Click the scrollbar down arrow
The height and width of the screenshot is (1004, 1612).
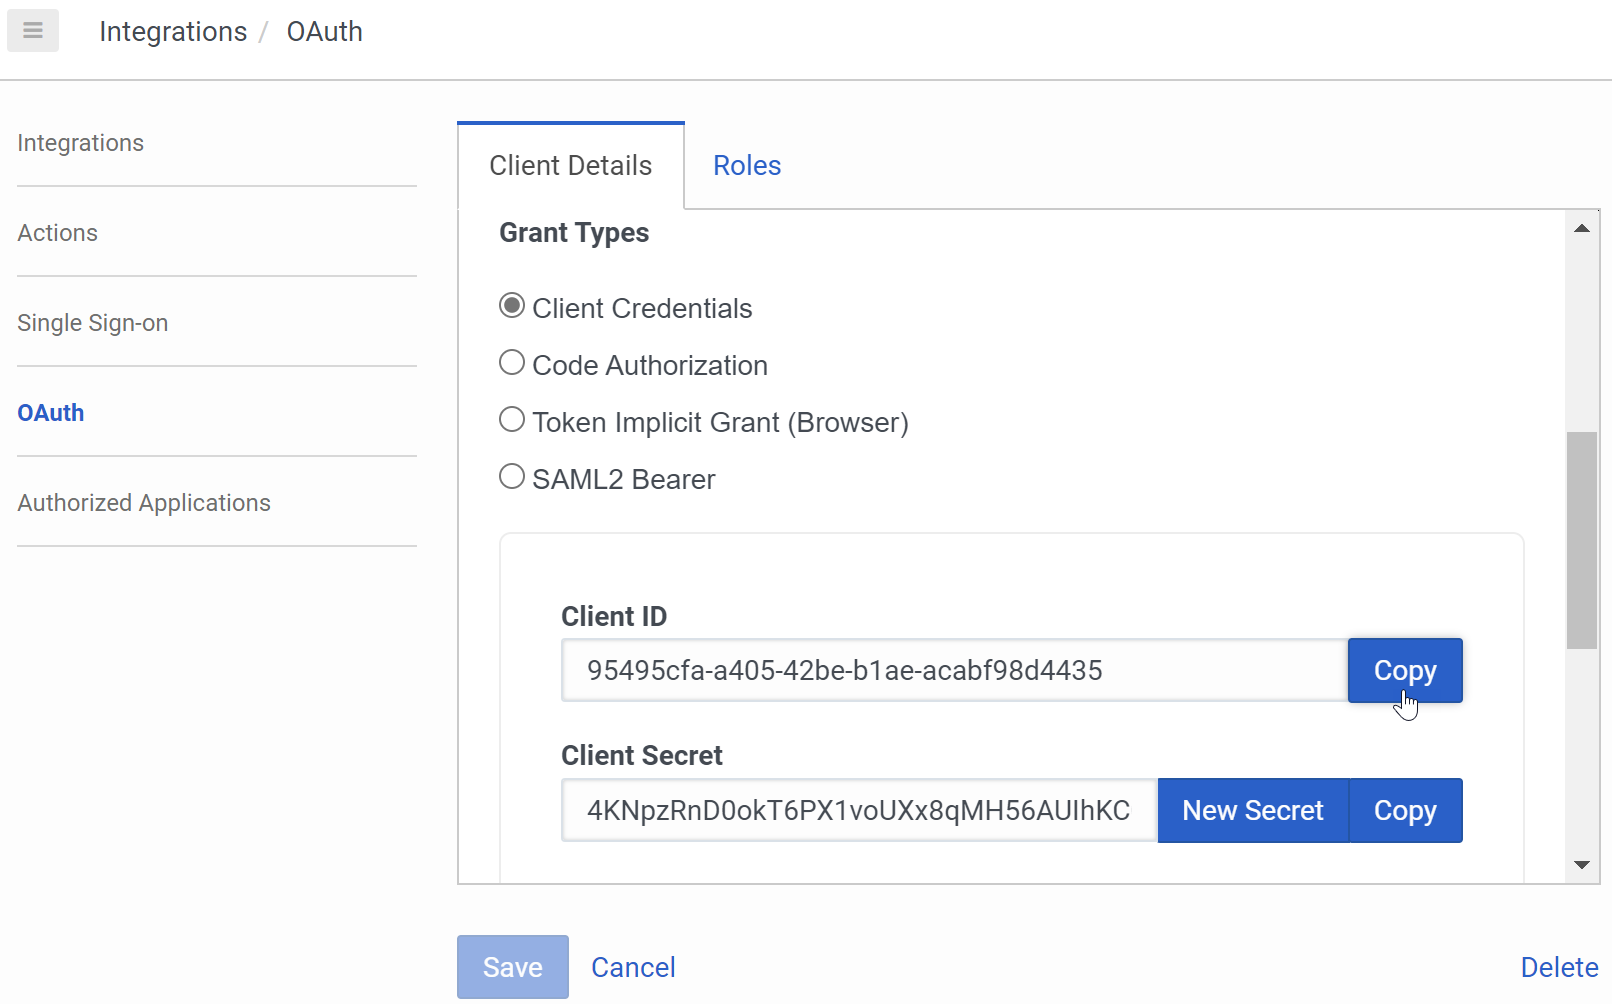point(1581,864)
